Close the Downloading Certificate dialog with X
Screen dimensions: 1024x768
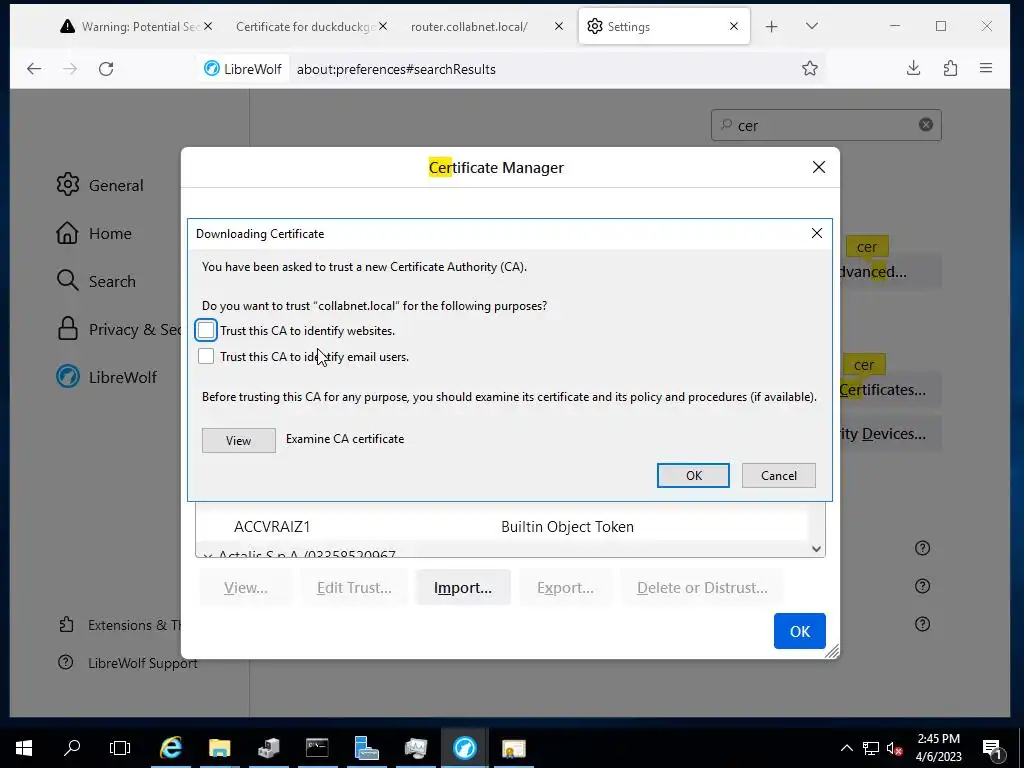(816, 233)
